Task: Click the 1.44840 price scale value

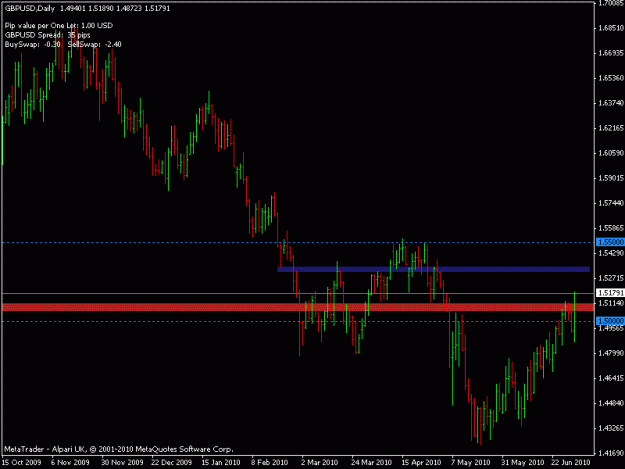Action: (x=611, y=403)
